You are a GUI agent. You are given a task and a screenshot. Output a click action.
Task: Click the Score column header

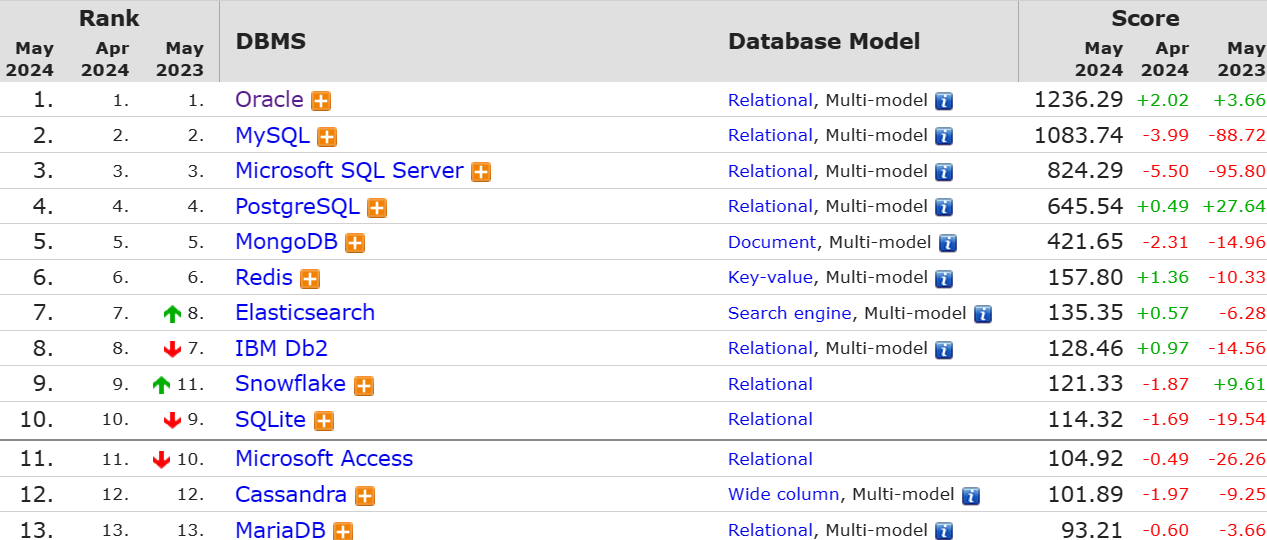tap(1145, 18)
